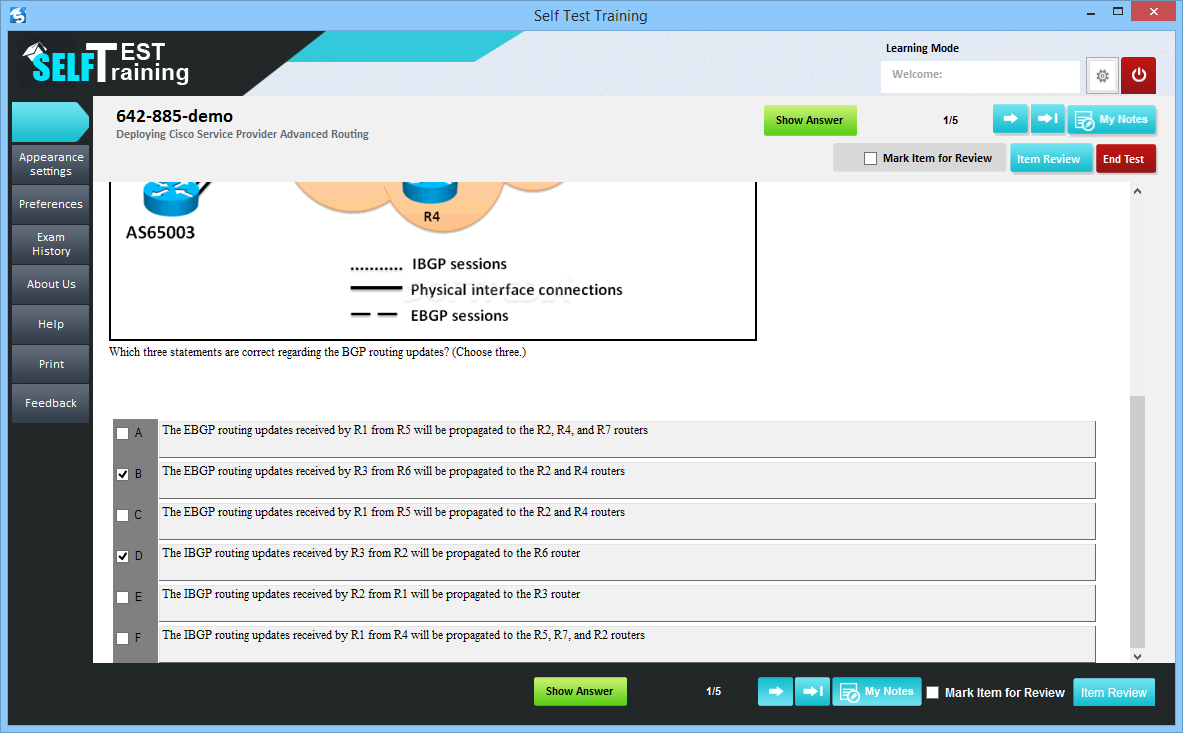The image size is (1183, 733).
Task: Select answer D text about R6 router
Action: [x=371, y=554]
